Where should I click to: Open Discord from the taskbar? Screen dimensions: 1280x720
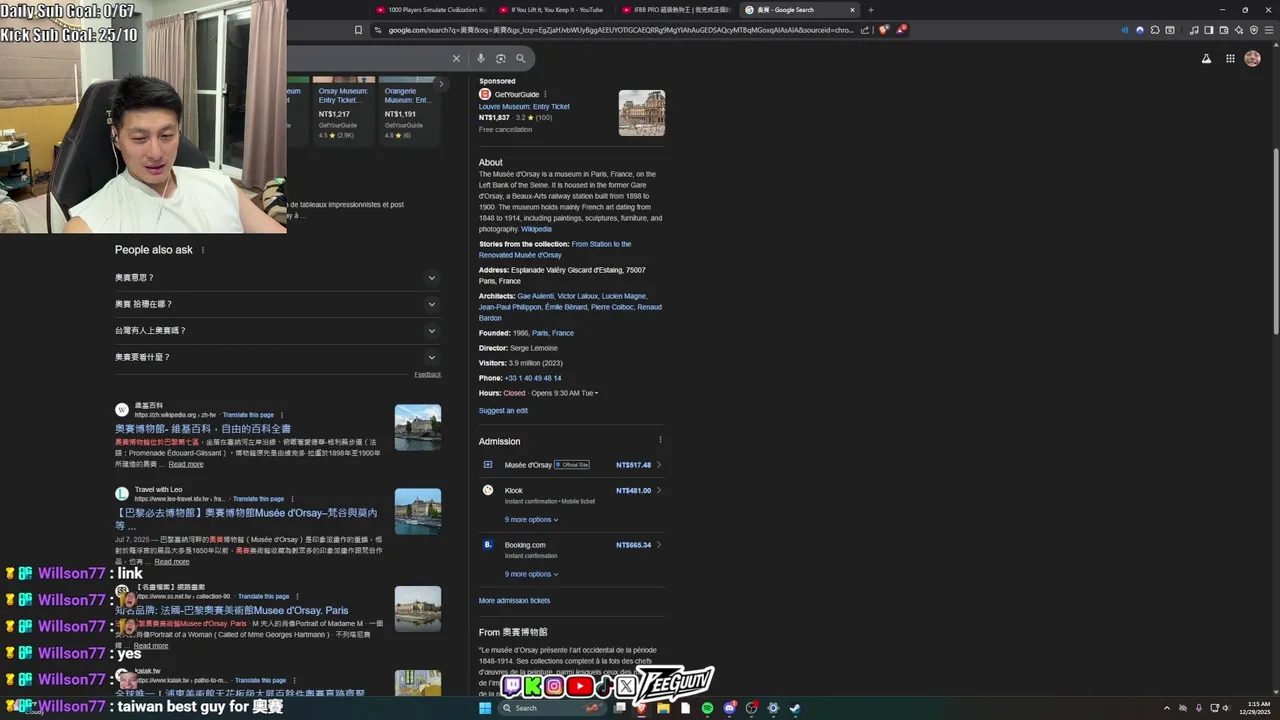(x=730, y=708)
